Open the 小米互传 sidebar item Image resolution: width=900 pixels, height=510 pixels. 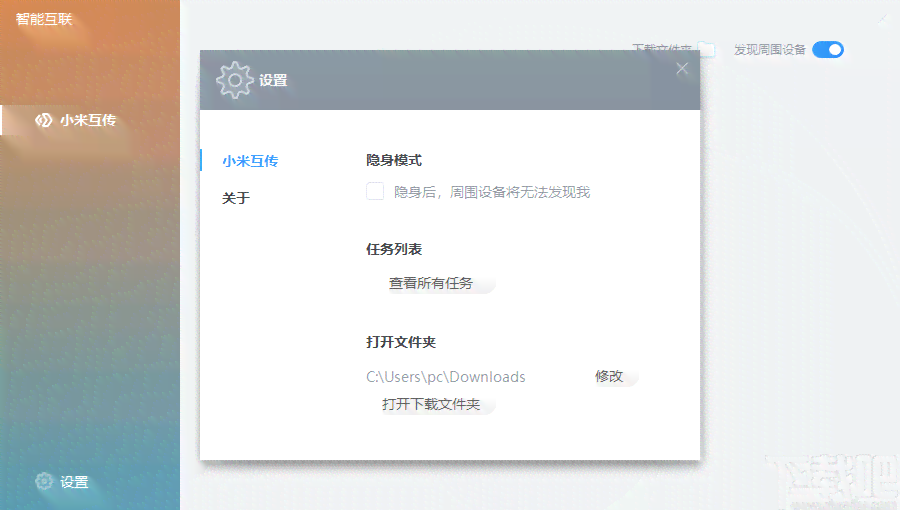tap(90, 120)
